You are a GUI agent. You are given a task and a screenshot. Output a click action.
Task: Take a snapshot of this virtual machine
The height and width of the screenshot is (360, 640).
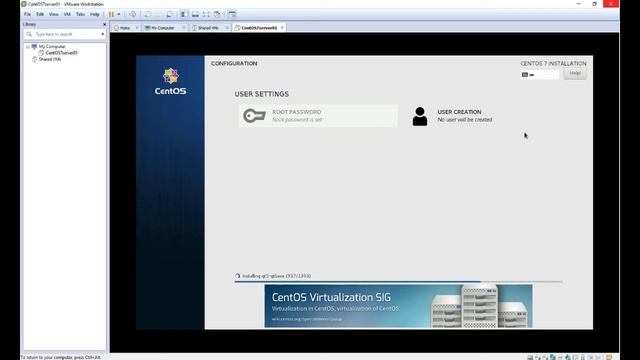[x=148, y=14]
